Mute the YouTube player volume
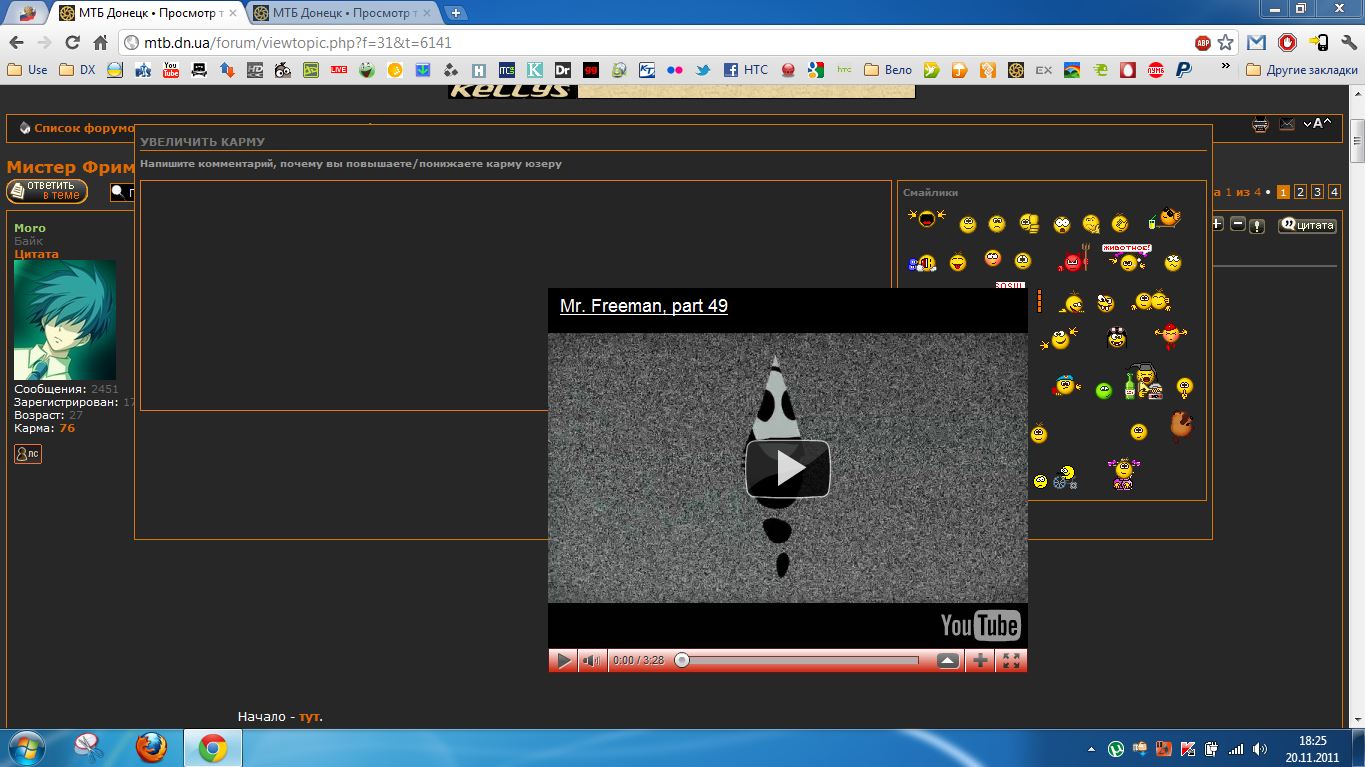The width and height of the screenshot is (1365, 767). [x=592, y=660]
